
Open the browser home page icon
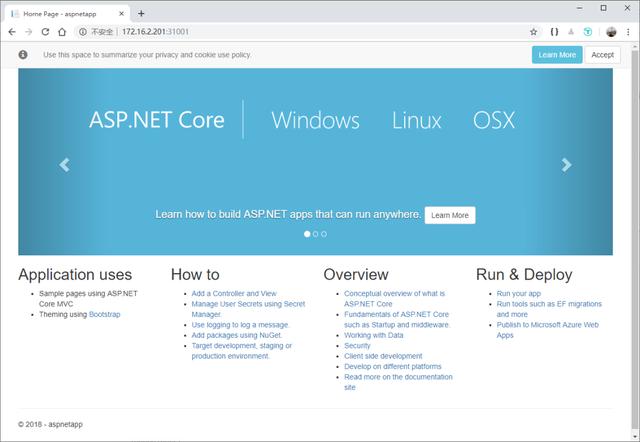pyautogui.click(x=62, y=32)
